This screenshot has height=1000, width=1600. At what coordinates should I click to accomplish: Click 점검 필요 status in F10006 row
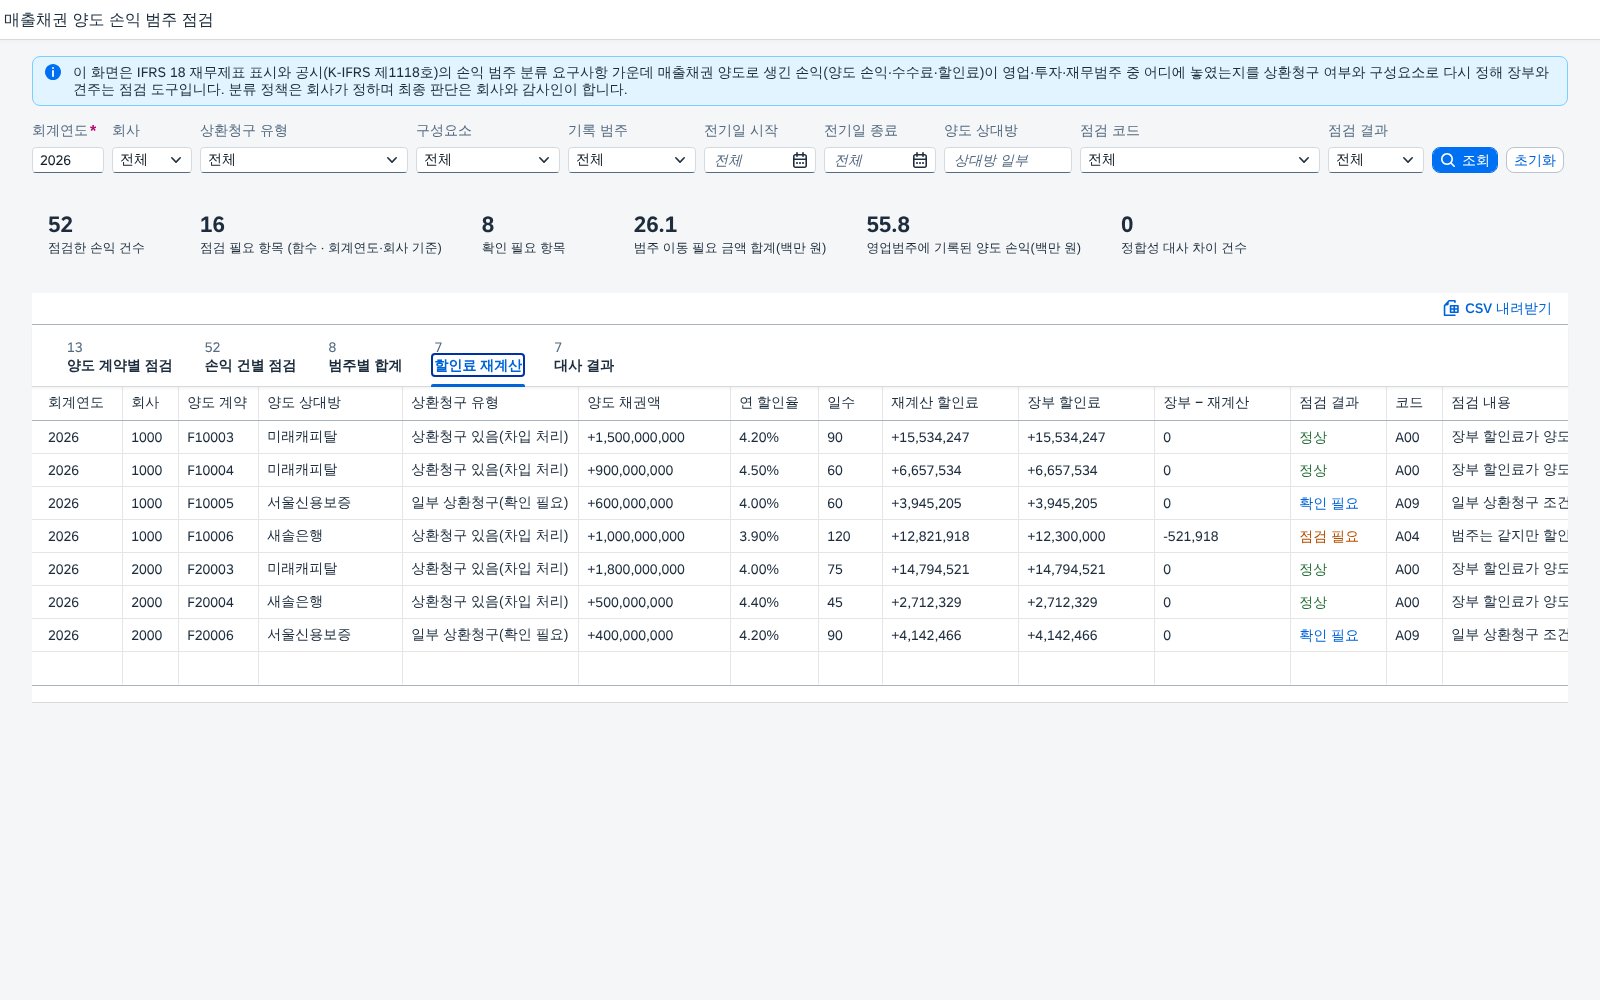pyautogui.click(x=1328, y=536)
